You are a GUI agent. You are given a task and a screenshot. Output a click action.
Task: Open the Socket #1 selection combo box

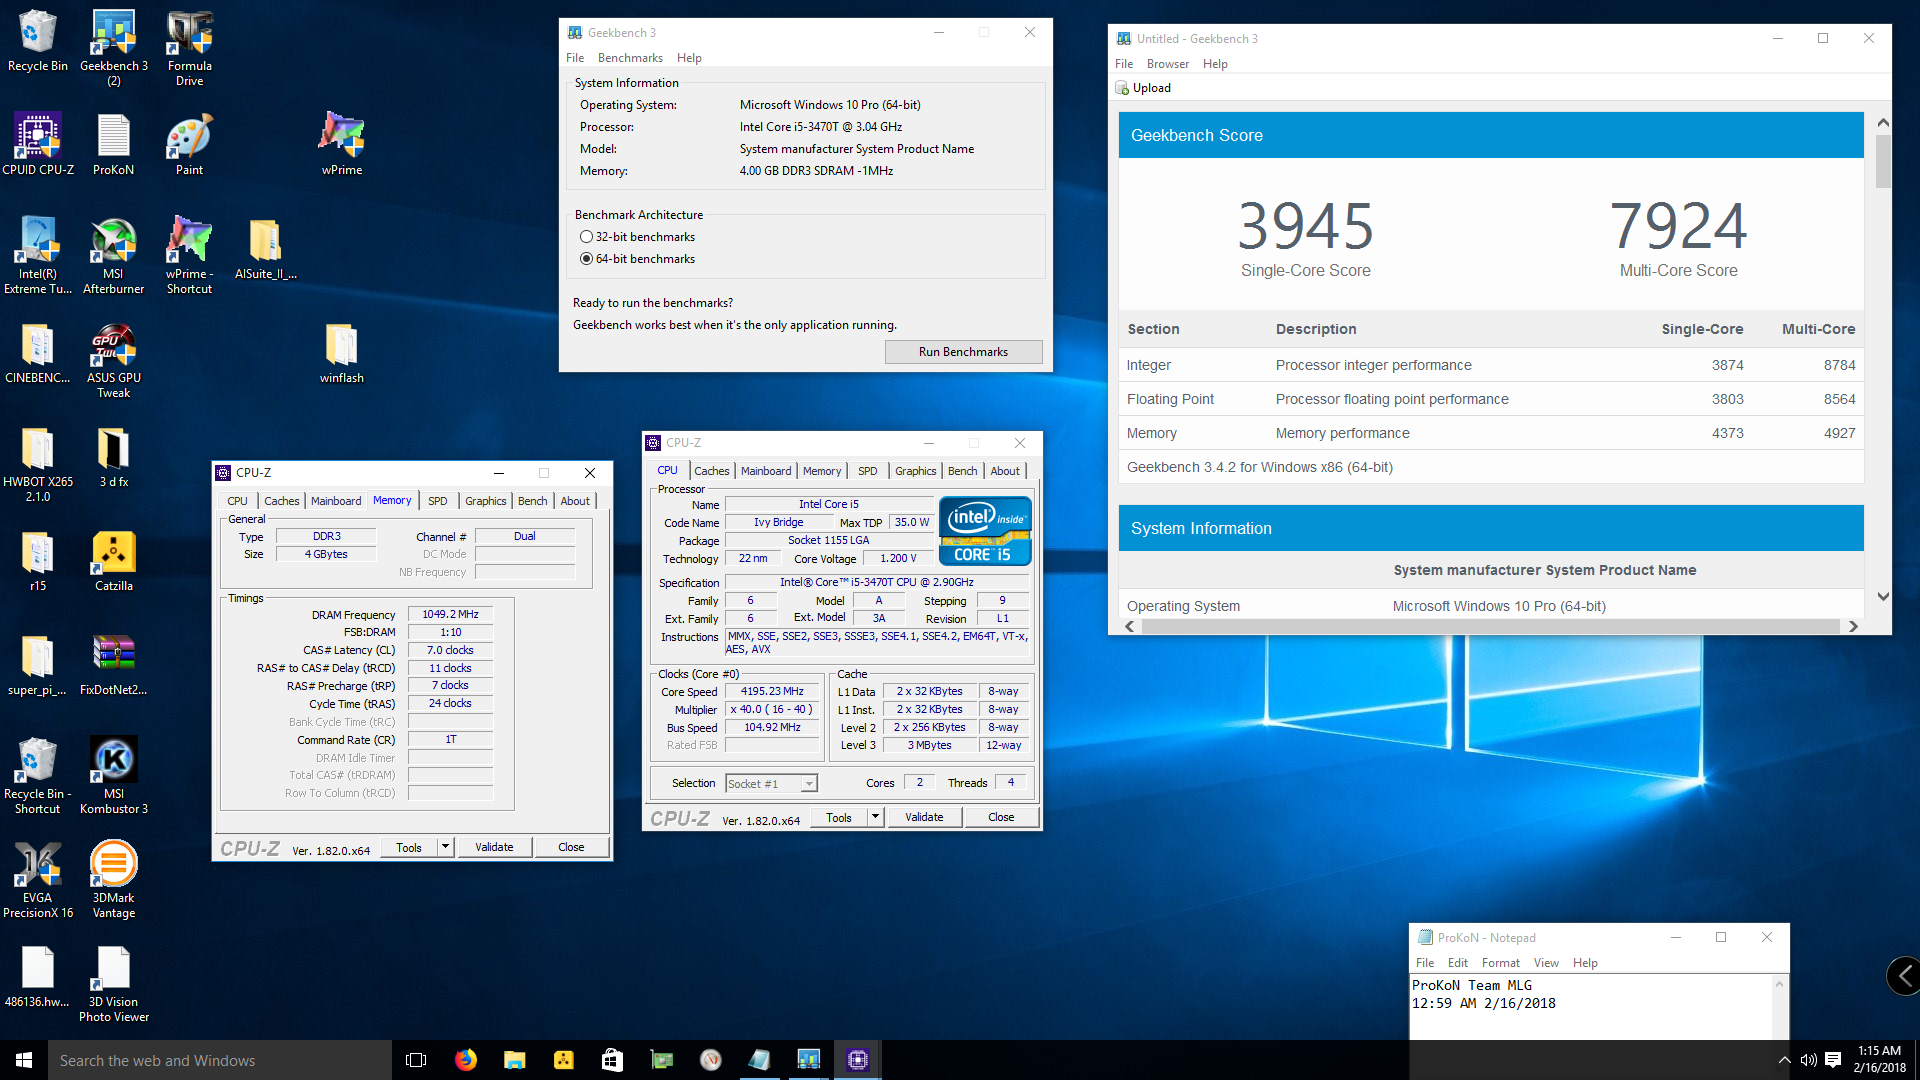coord(771,784)
